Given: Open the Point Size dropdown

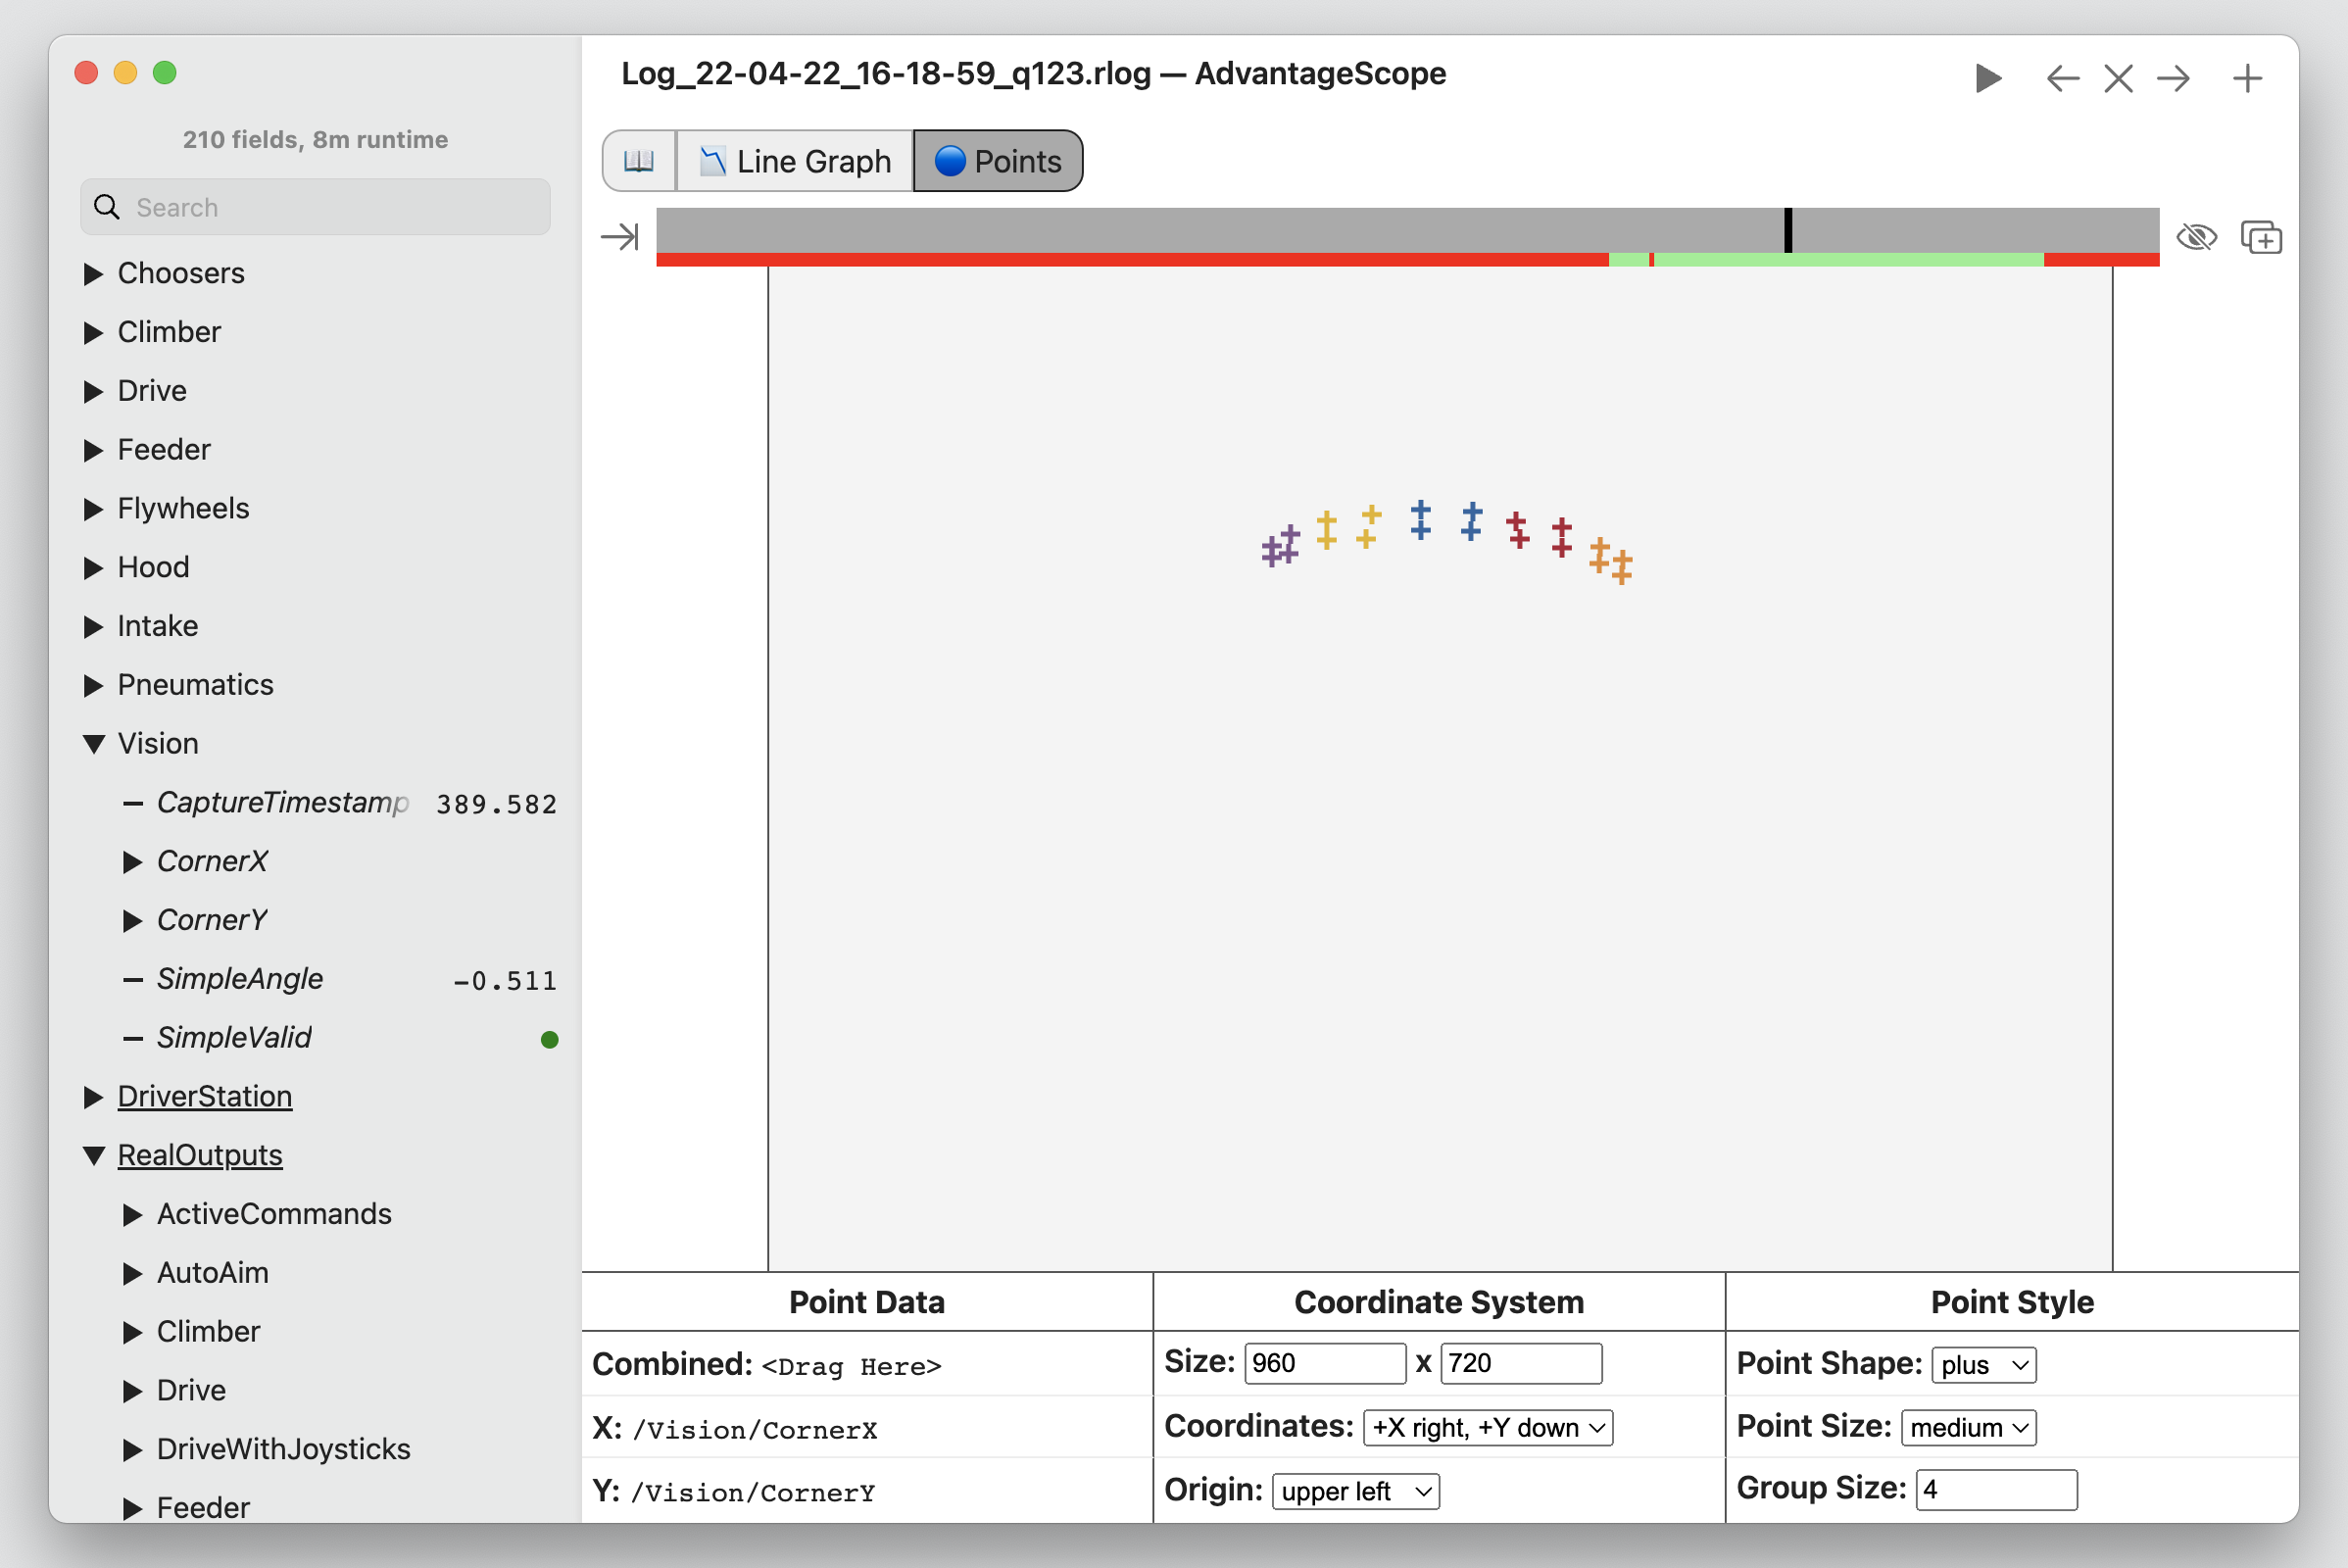Looking at the screenshot, I should click(x=1969, y=1428).
